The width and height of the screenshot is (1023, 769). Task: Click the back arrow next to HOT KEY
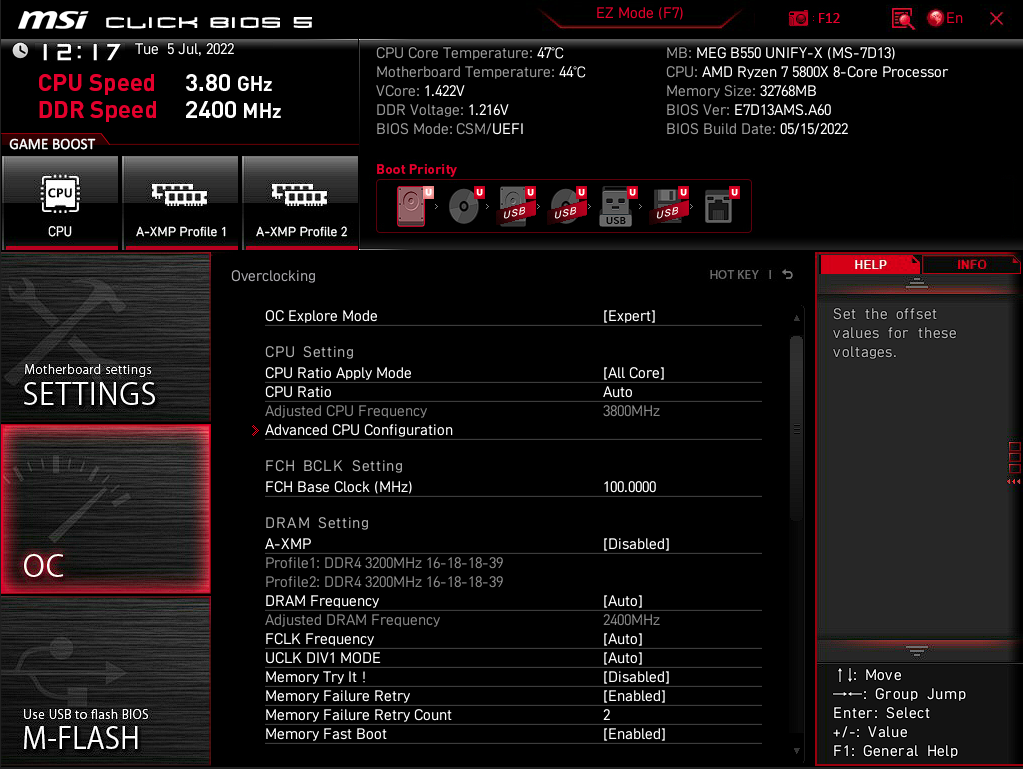click(x=787, y=275)
